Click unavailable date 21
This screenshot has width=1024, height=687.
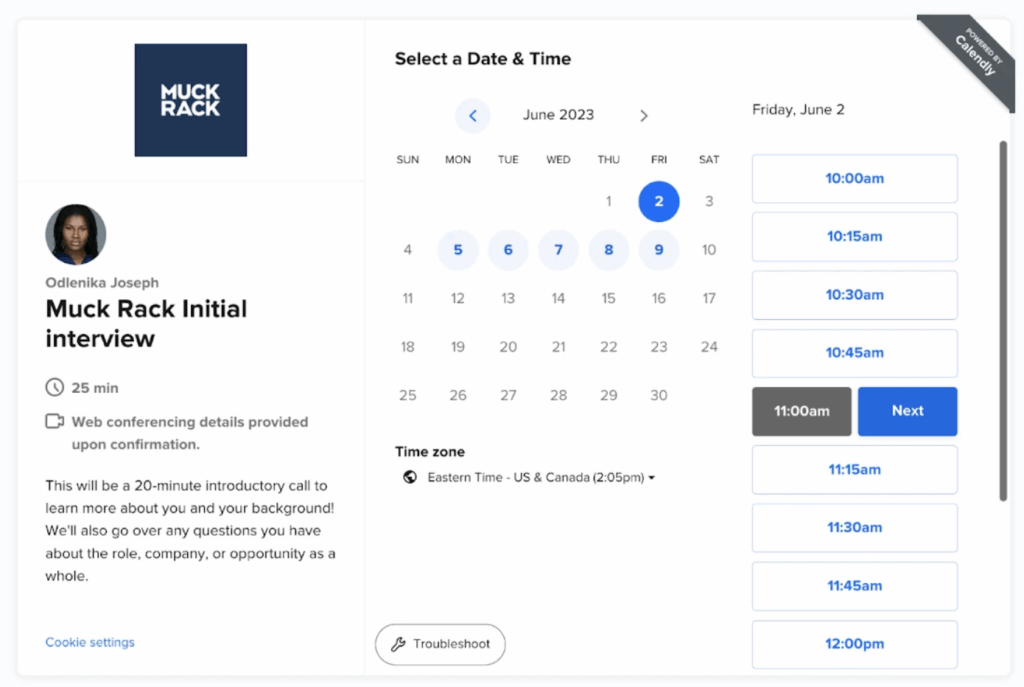point(558,347)
